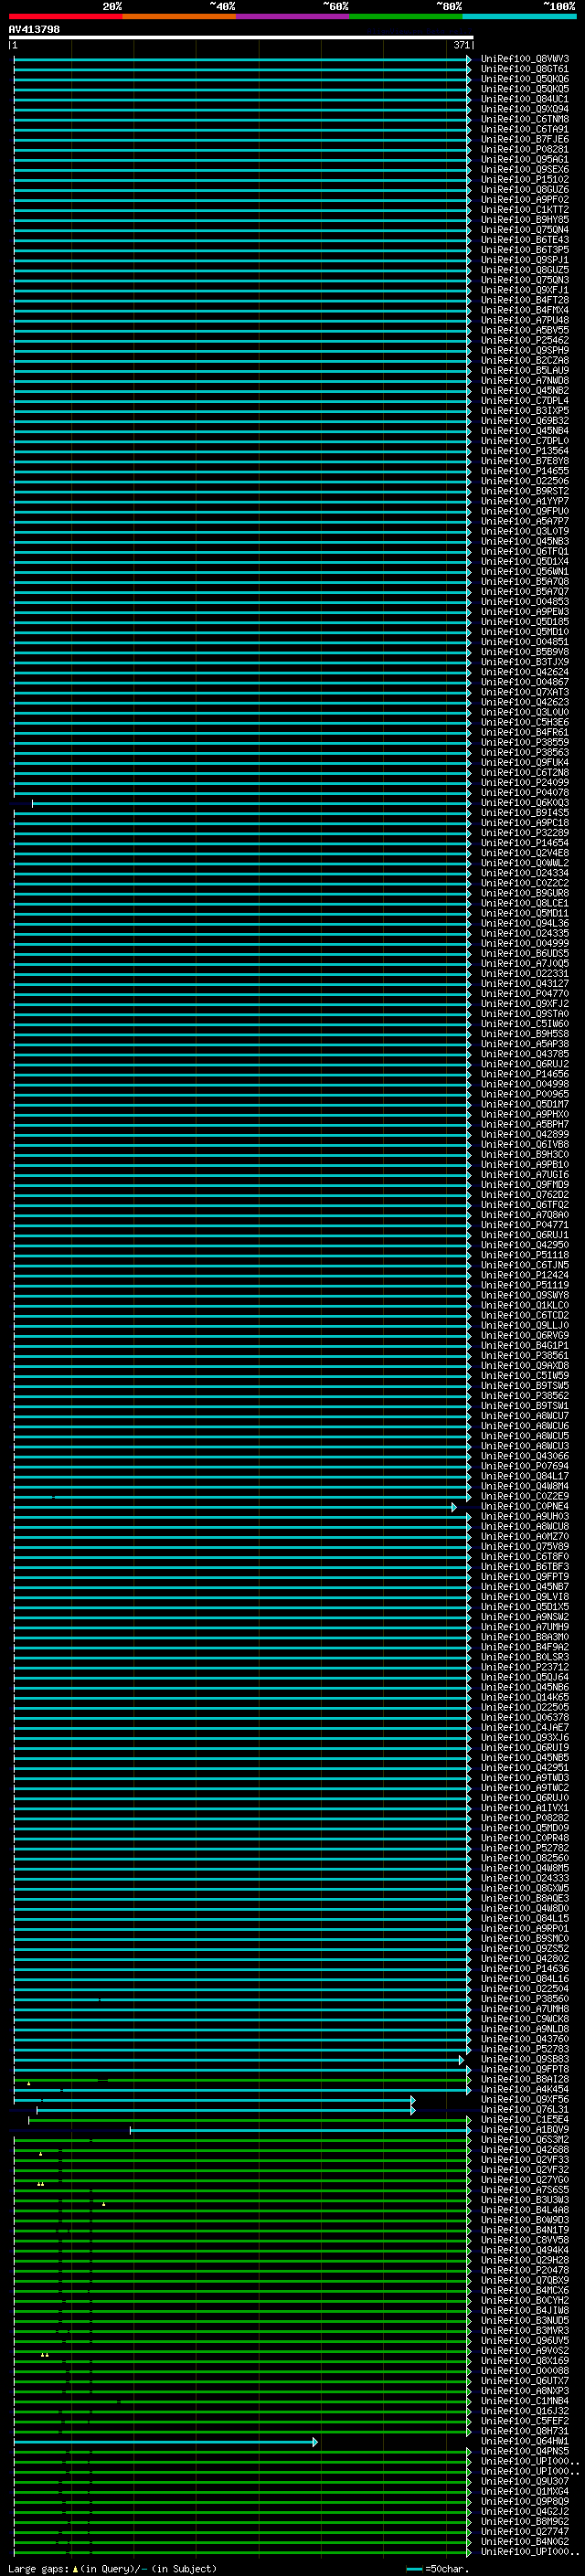The image size is (585, 2576).
Task: Select the UniRef100_B4L4A8 label
Action: pyautogui.click(x=525, y=2209)
